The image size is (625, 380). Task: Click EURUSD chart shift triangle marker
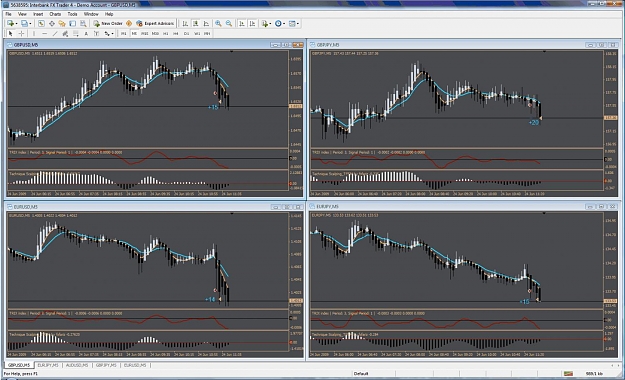pos(232,213)
